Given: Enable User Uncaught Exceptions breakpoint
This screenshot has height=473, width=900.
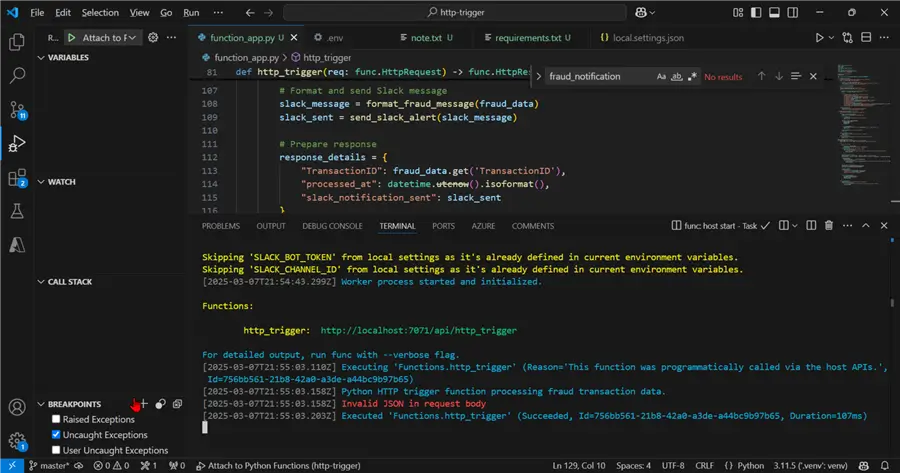Looking at the screenshot, I should point(56,450).
